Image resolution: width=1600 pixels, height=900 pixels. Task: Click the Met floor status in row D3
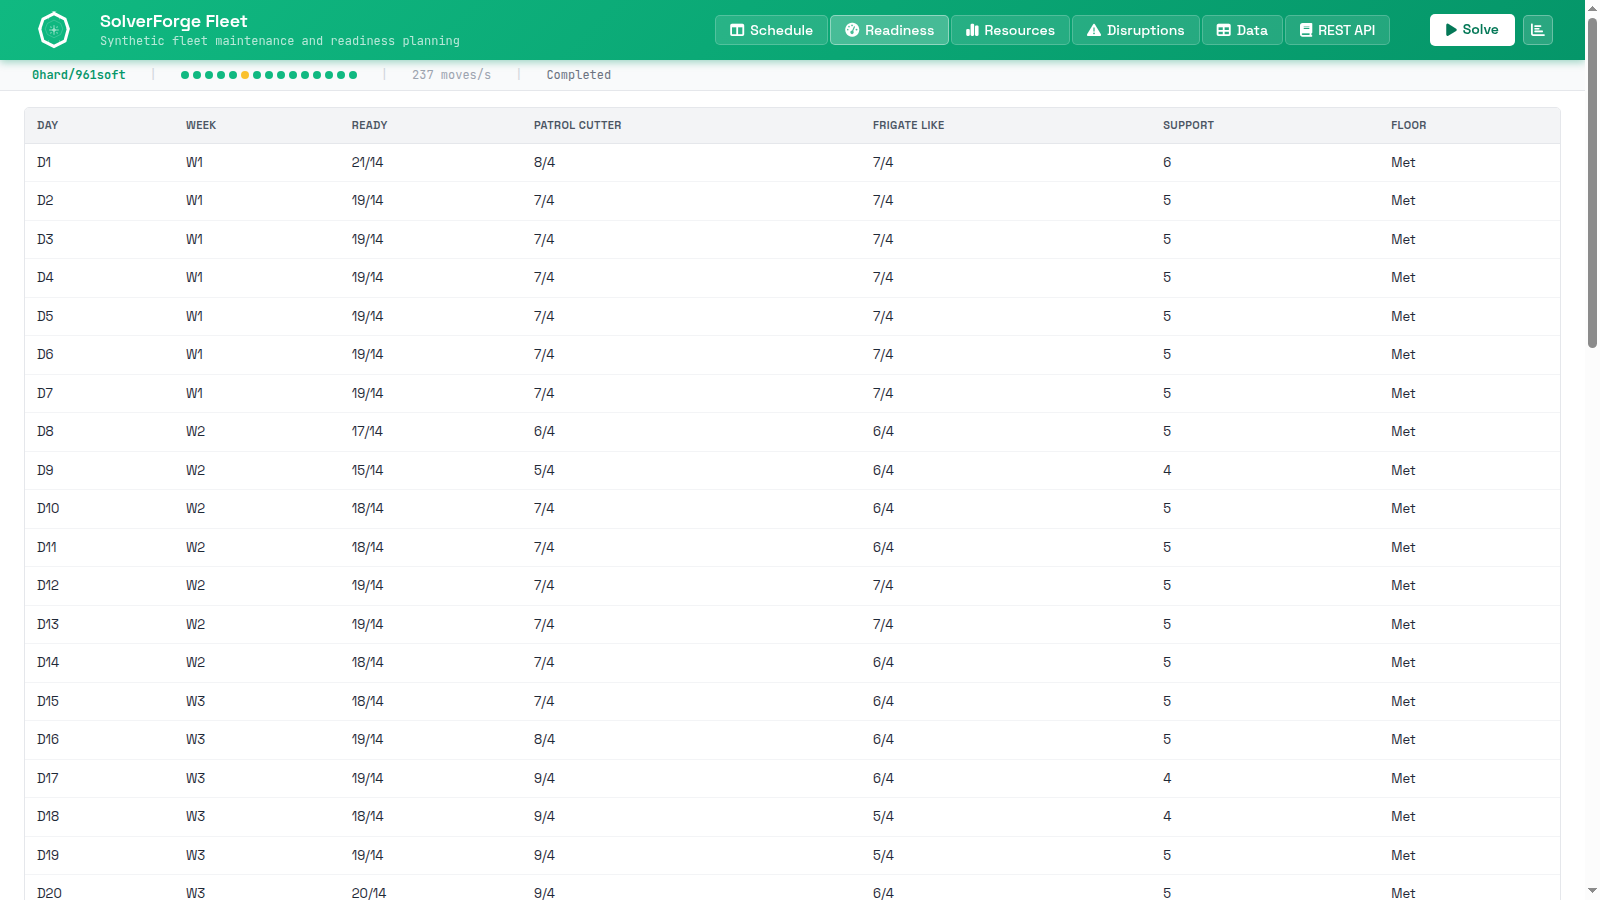(1403, 239)
